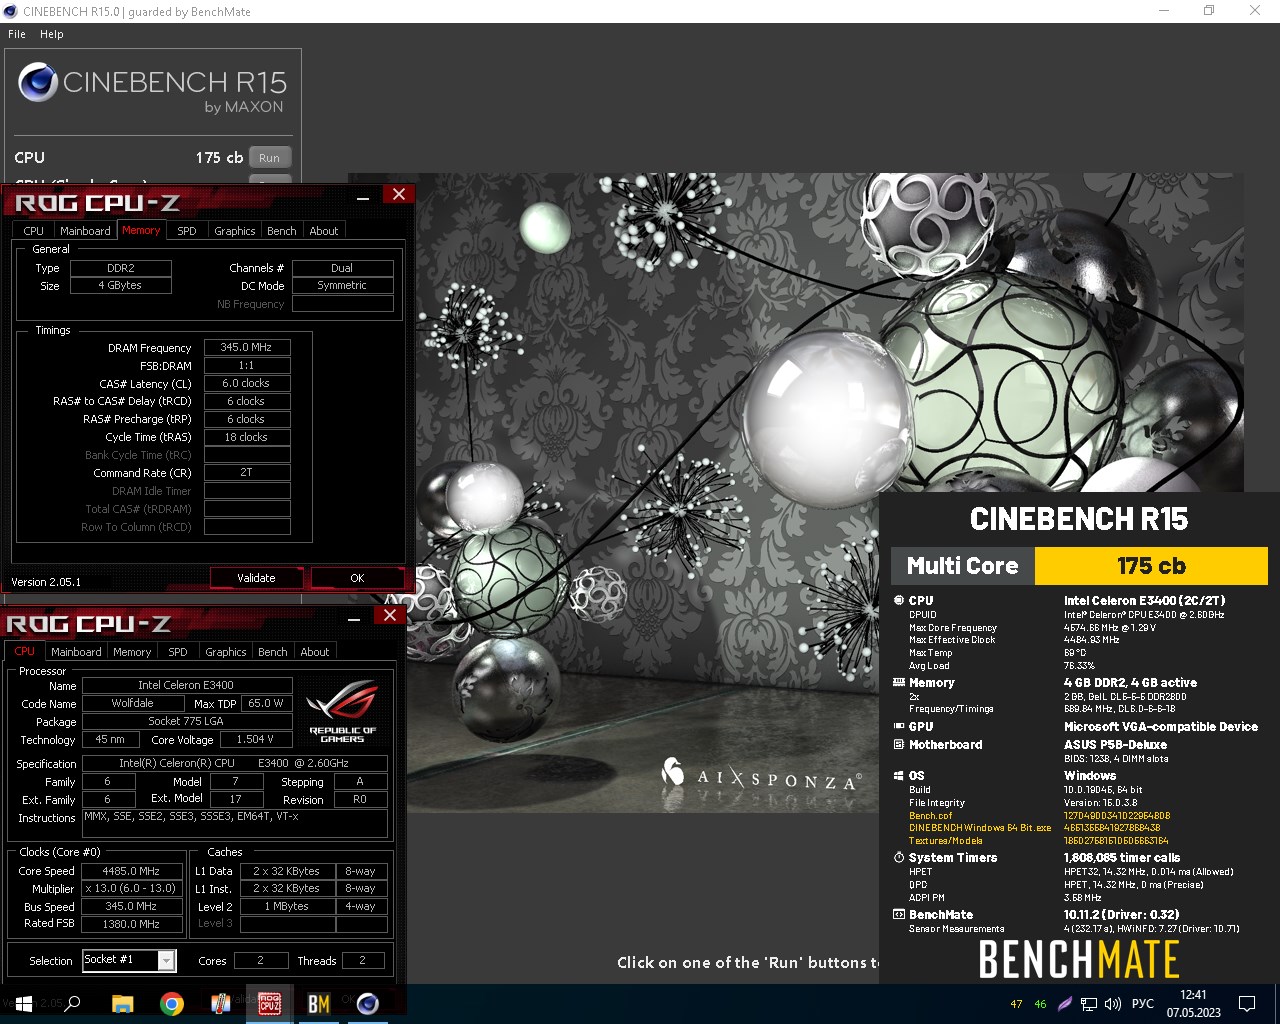
Task: Run the Cinebench CPU test
Action: point(270,158)
